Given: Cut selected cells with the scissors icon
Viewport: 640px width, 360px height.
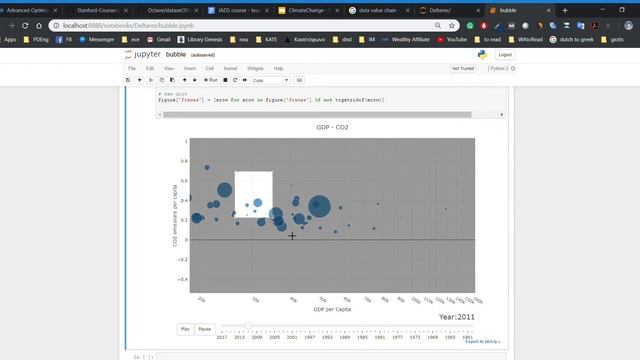Looking at the screenshot, I should pos(151,80).
